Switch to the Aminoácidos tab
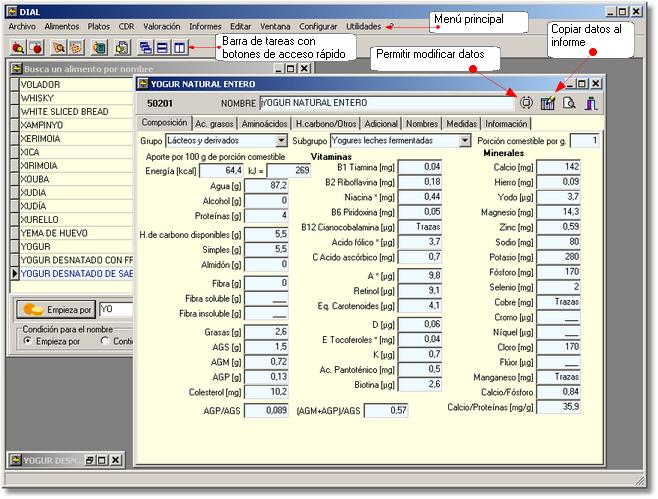The height and width of the screenshot is (499, 658). point(264,124)
